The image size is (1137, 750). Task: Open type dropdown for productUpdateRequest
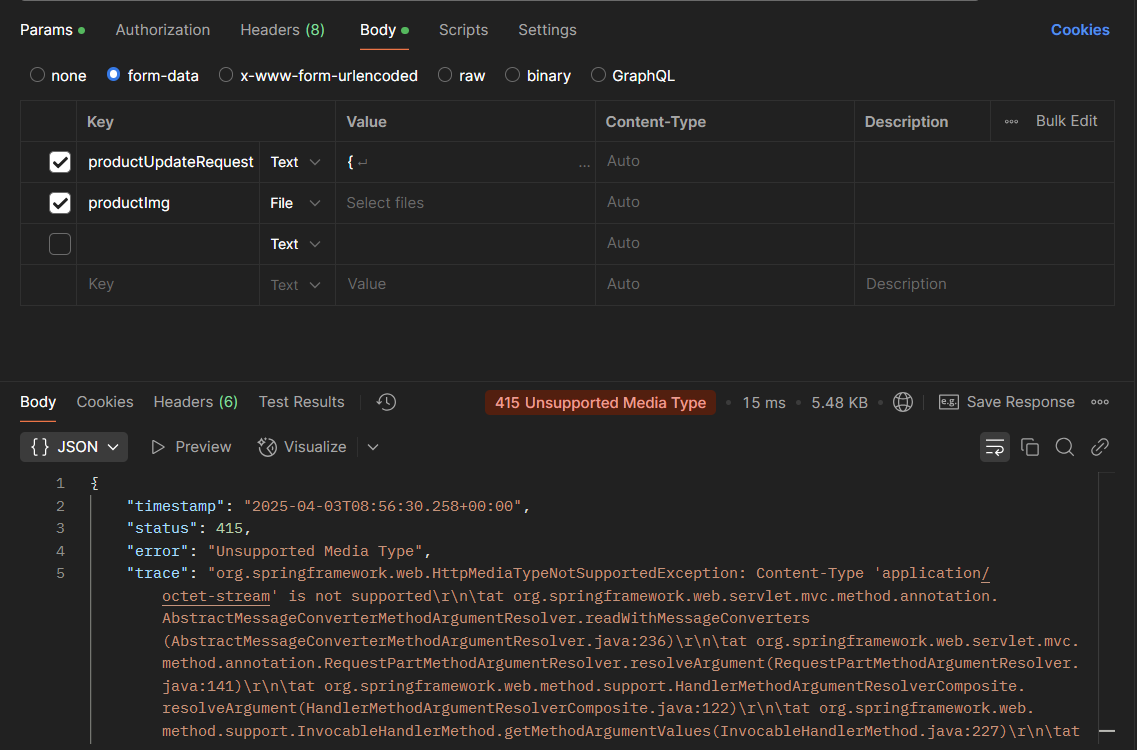point(296,162)
